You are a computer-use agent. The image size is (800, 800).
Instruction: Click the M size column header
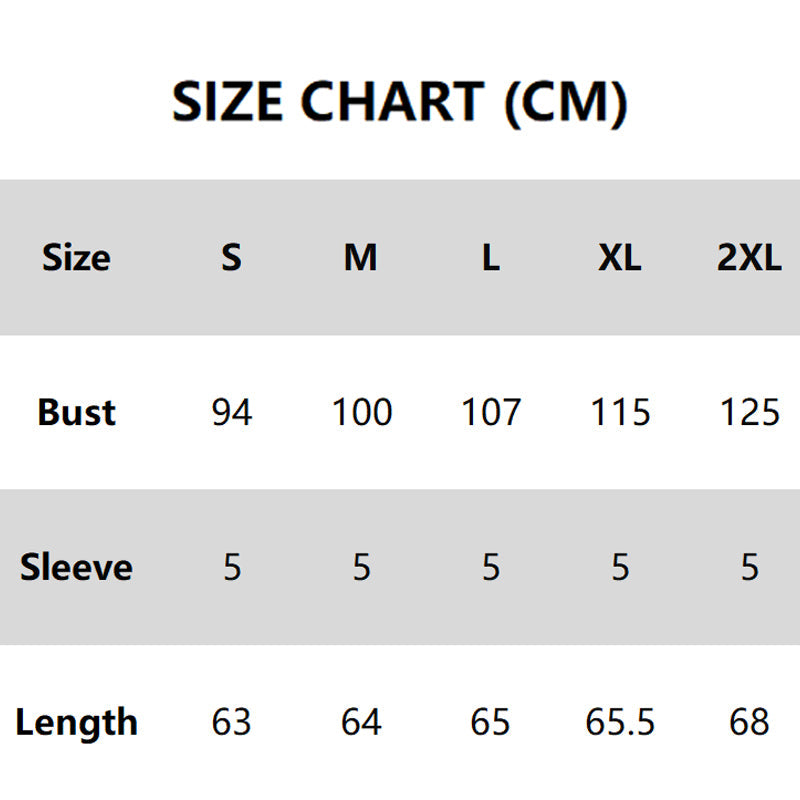click(x=360, y=258)
